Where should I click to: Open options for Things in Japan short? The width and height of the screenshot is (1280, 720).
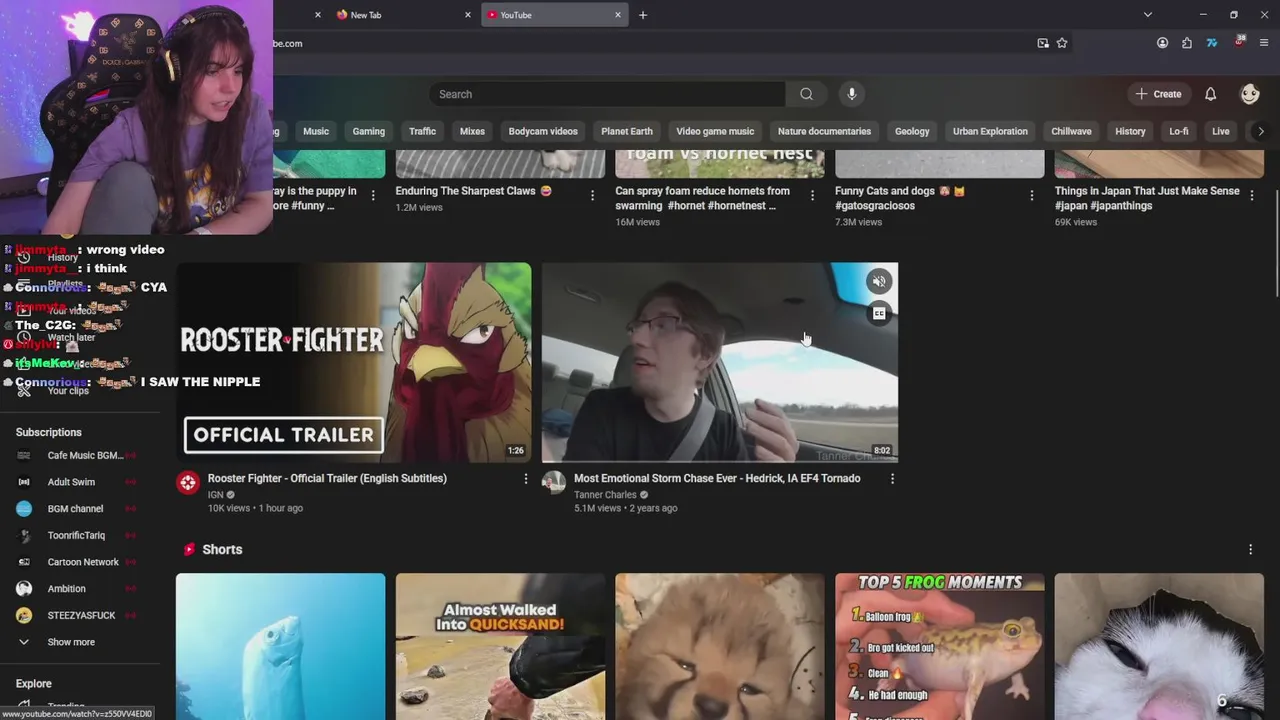[1252, 196]
